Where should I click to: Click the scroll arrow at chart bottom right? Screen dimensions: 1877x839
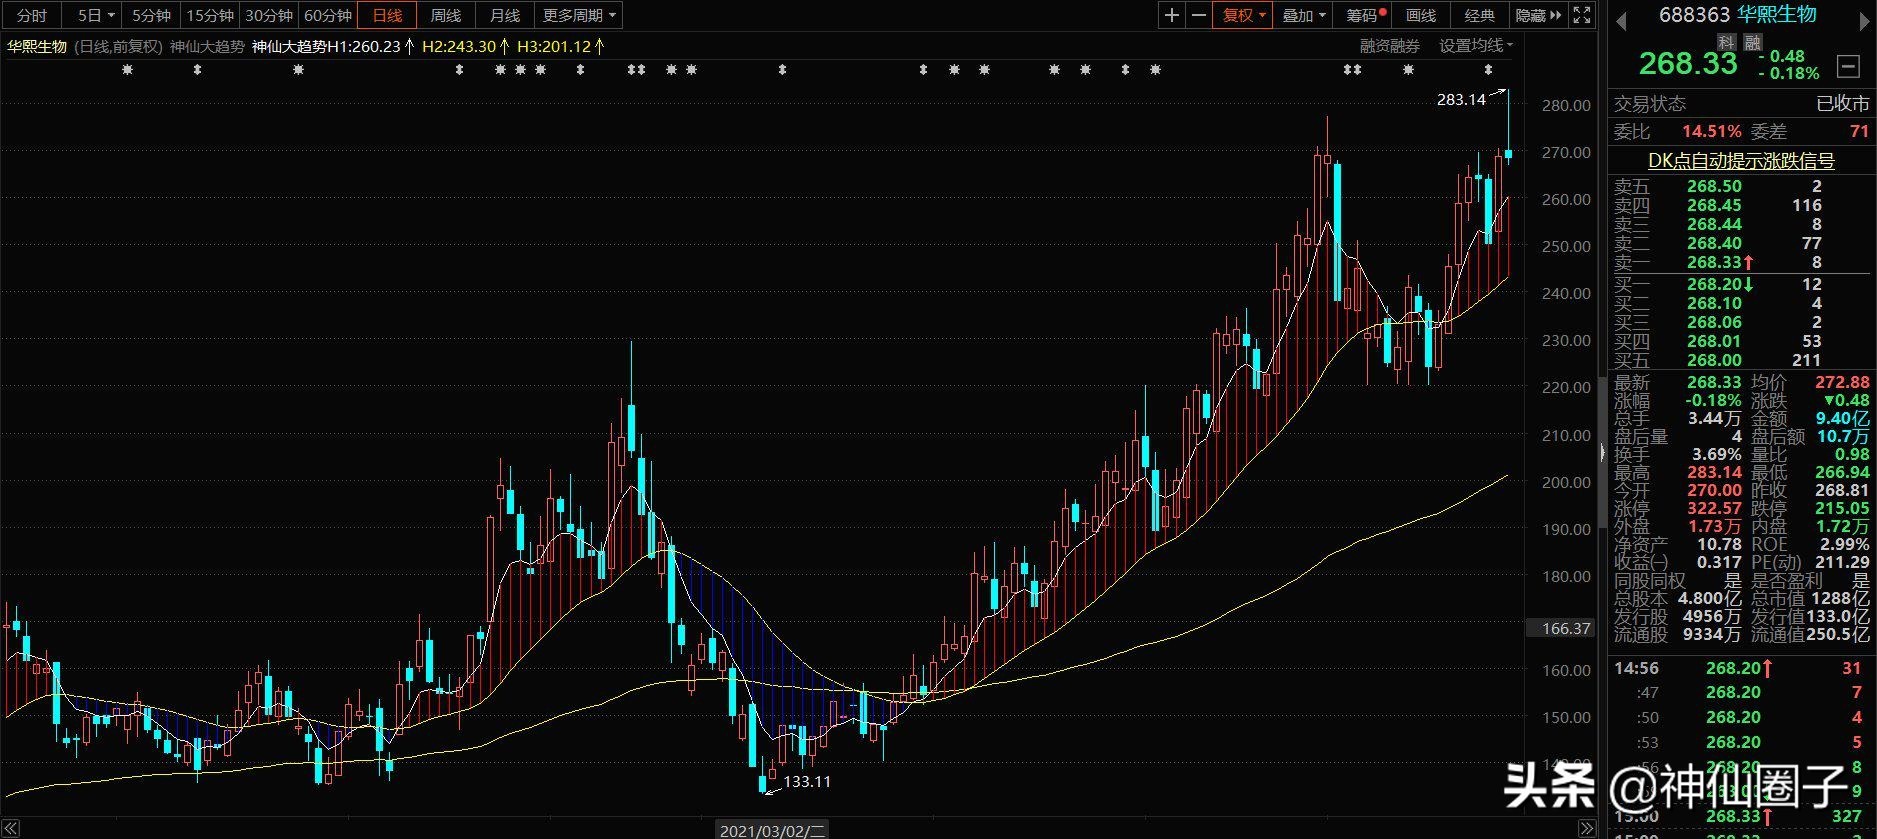click(1586, 829)
